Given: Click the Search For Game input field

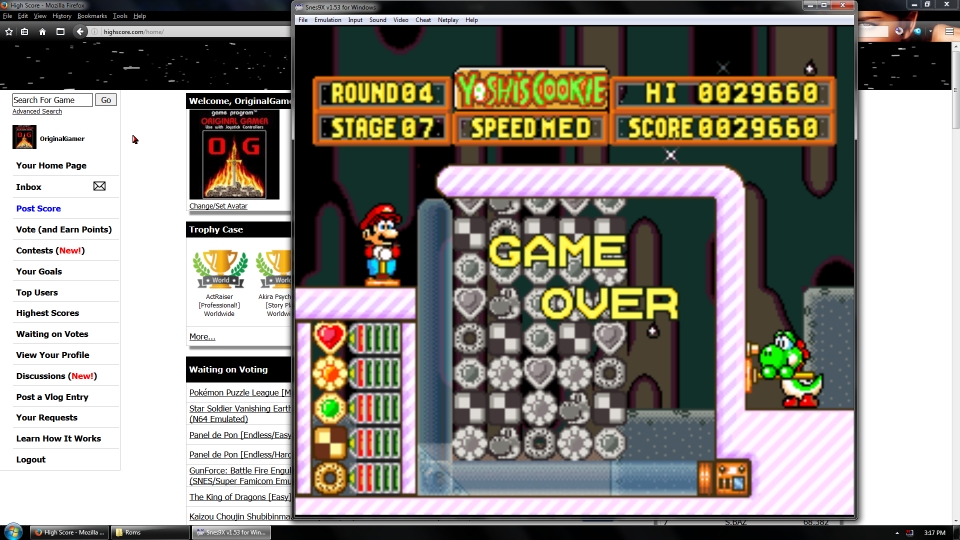Looking at the screenshot, I should point(52,100).
